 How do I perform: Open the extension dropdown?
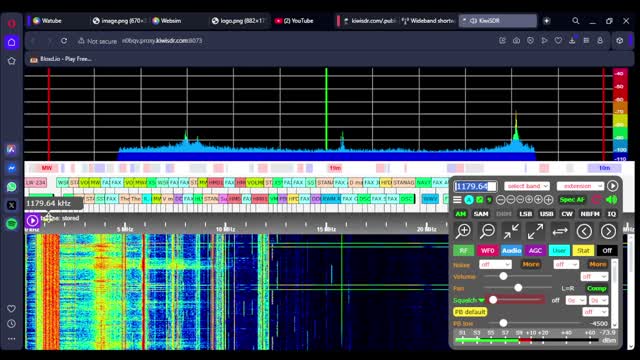580,186
